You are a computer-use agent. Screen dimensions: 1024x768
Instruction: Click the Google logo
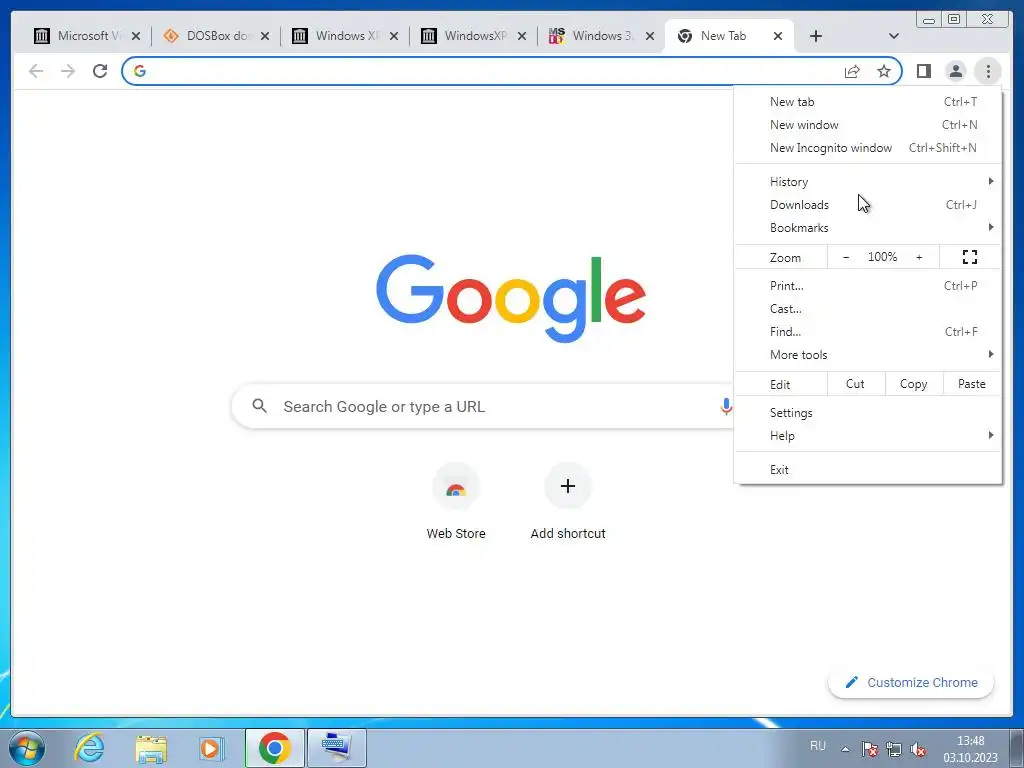click(x=511, y=298)
